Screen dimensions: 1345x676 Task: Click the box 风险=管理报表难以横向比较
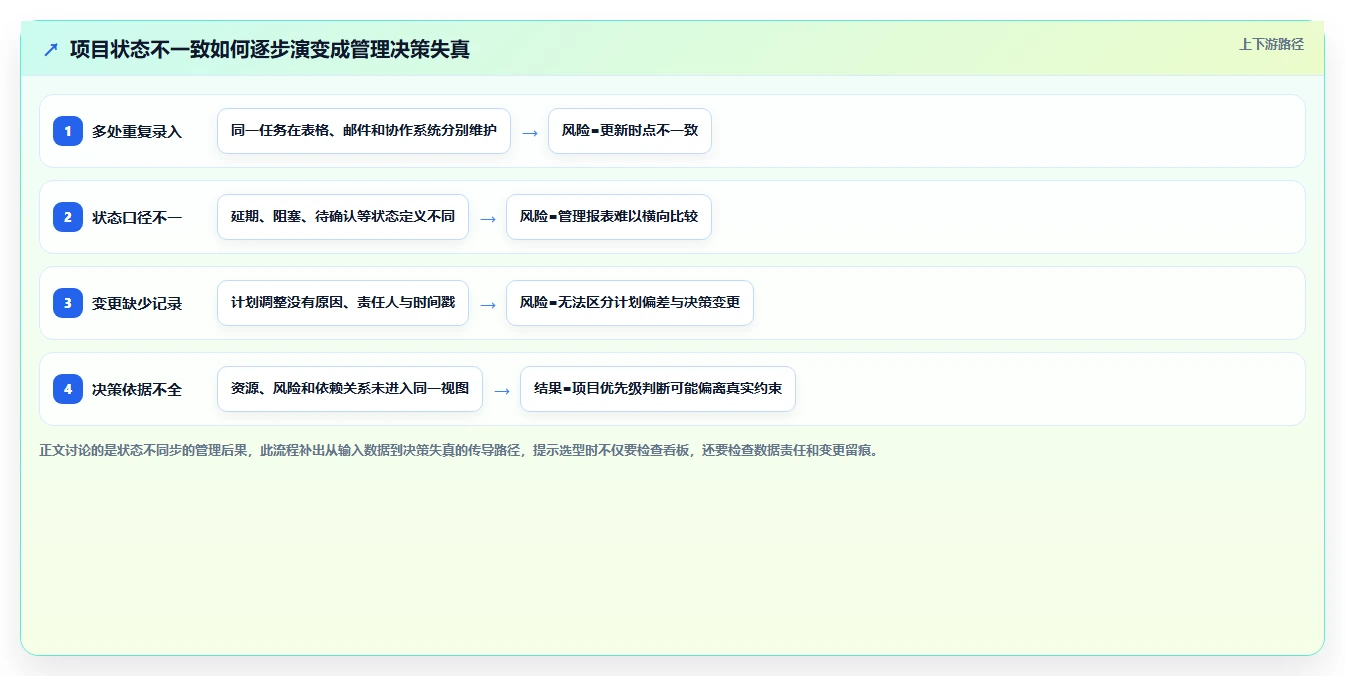click(x=609, y=217)
